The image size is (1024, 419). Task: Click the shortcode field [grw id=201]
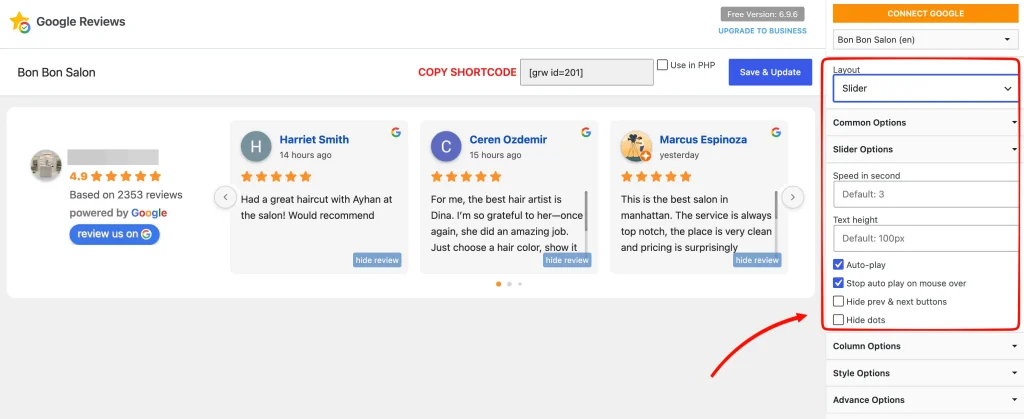tap(587, 72)
